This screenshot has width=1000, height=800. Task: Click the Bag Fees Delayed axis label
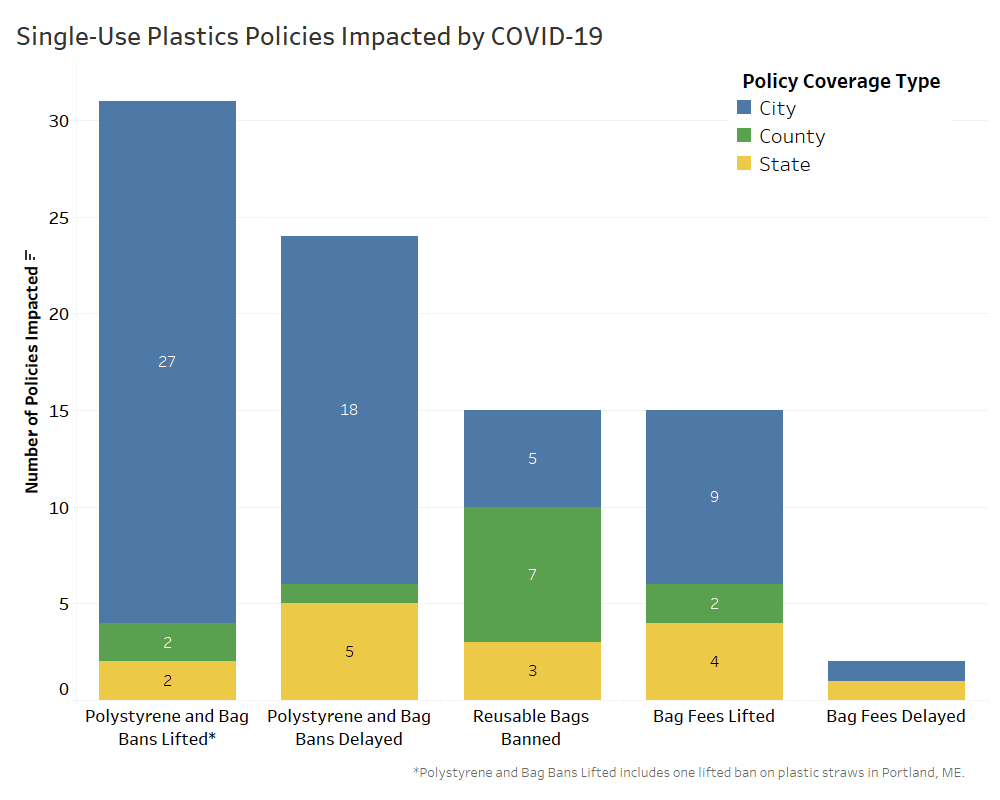point(896,716)
